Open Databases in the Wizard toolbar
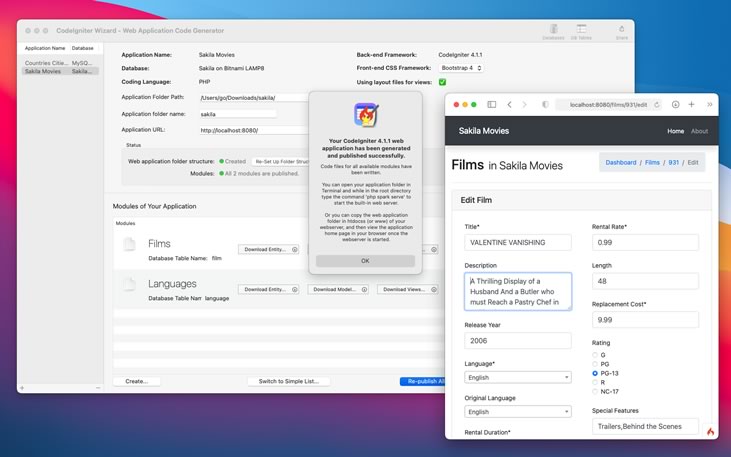The height and width of the screenshot is (457, 731). 553,32
